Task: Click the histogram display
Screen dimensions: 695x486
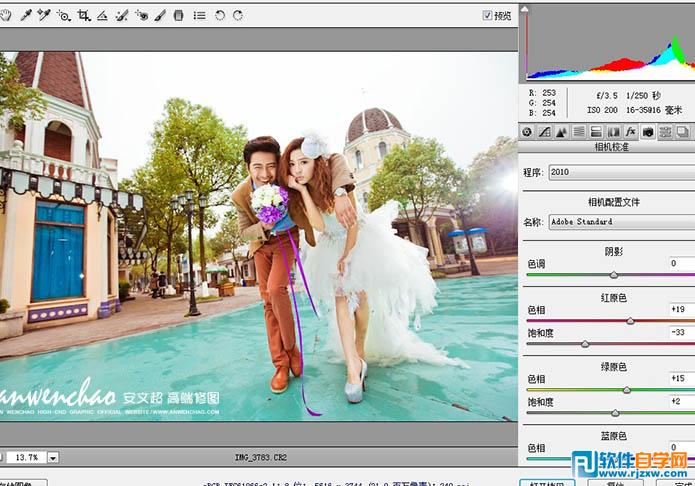Action: pyautogui.click(x=607, y=45)
